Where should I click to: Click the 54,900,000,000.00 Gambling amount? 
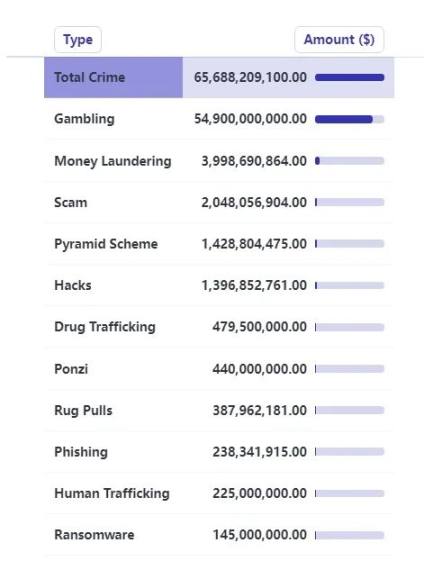point(250,119)
